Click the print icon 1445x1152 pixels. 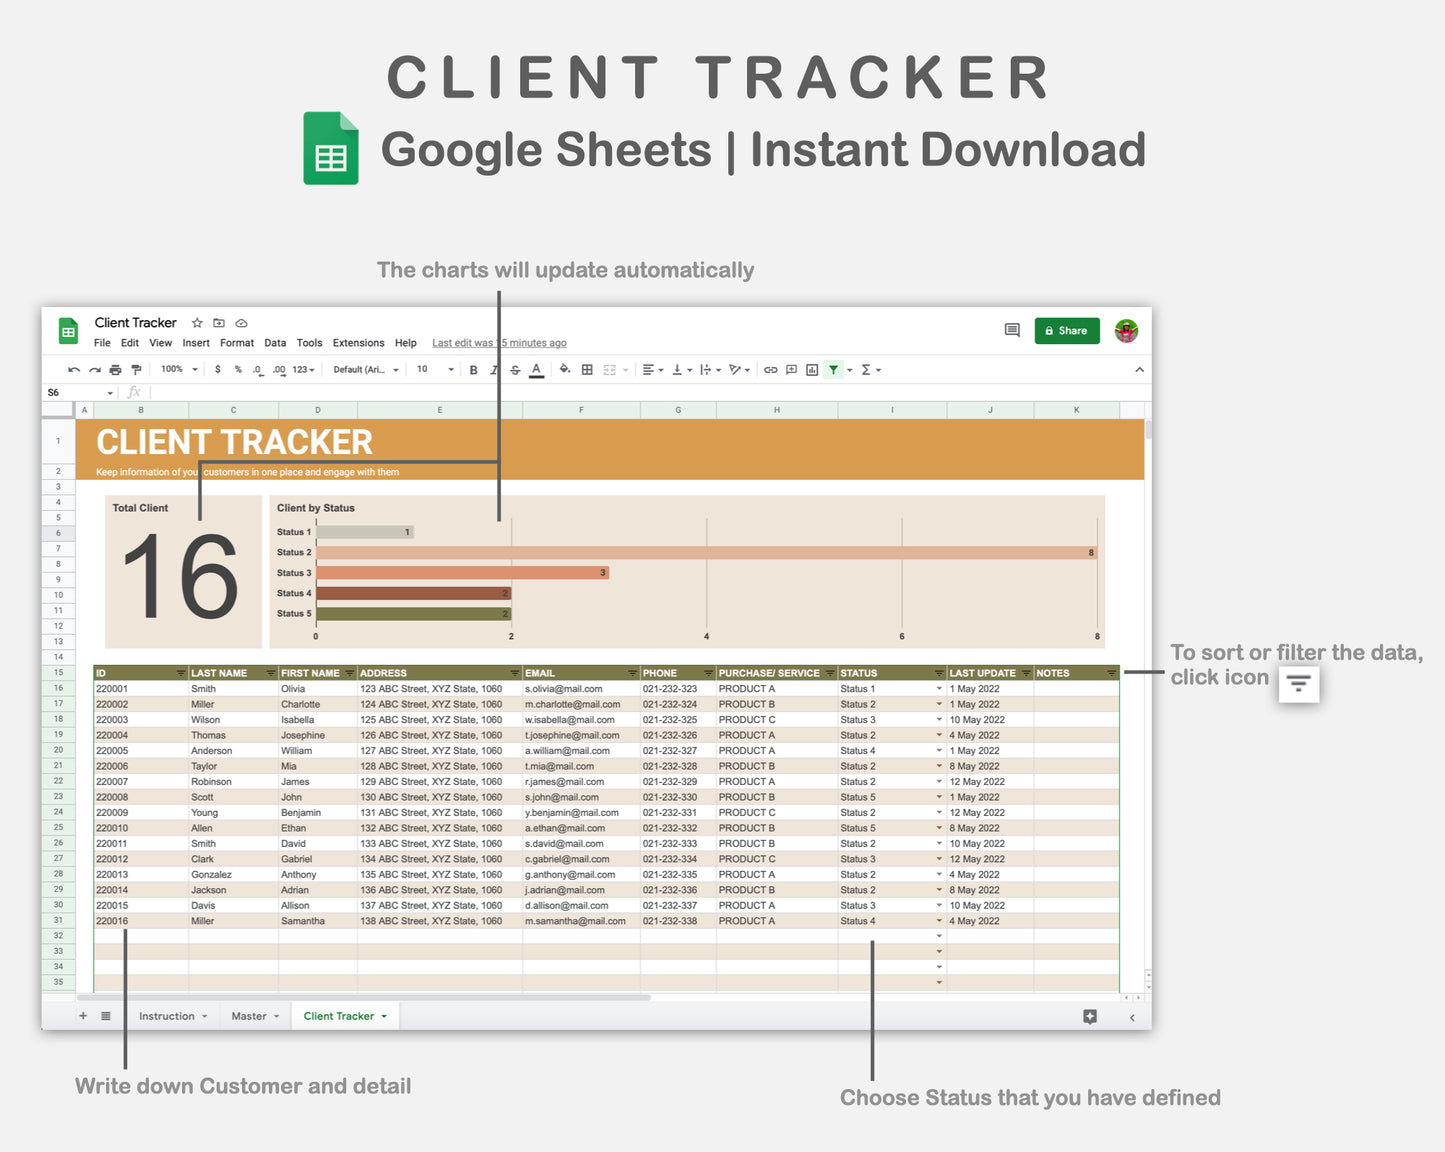115,369
